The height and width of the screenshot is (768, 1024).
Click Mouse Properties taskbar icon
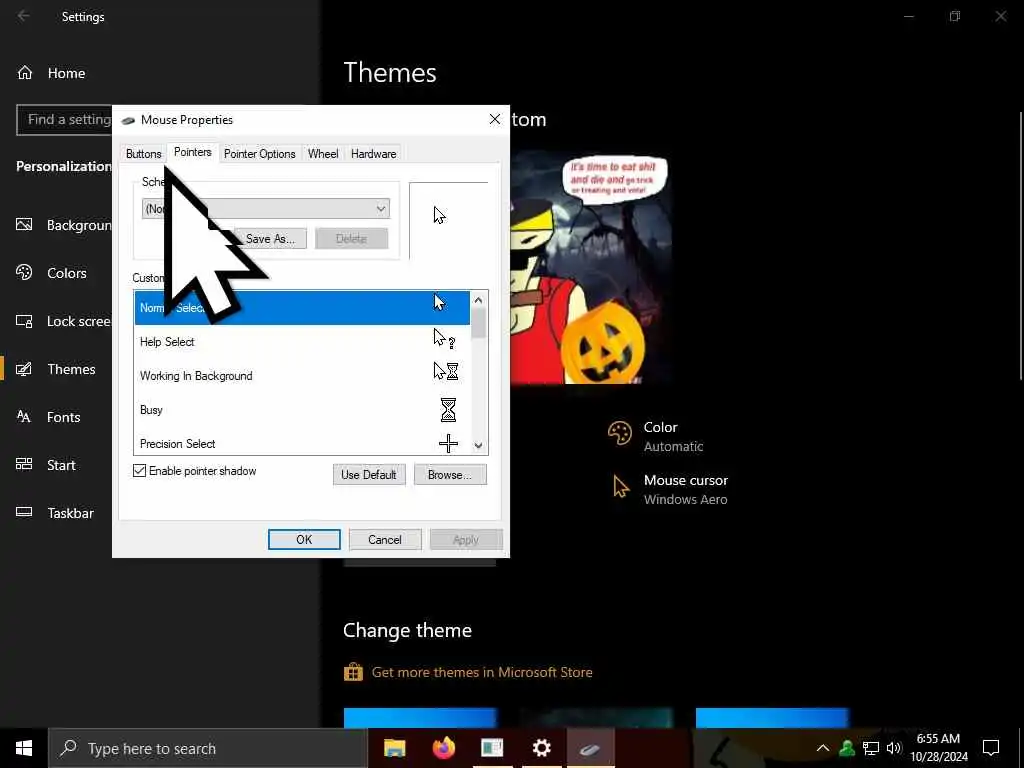pyautogui.click(x=590, y=748)
